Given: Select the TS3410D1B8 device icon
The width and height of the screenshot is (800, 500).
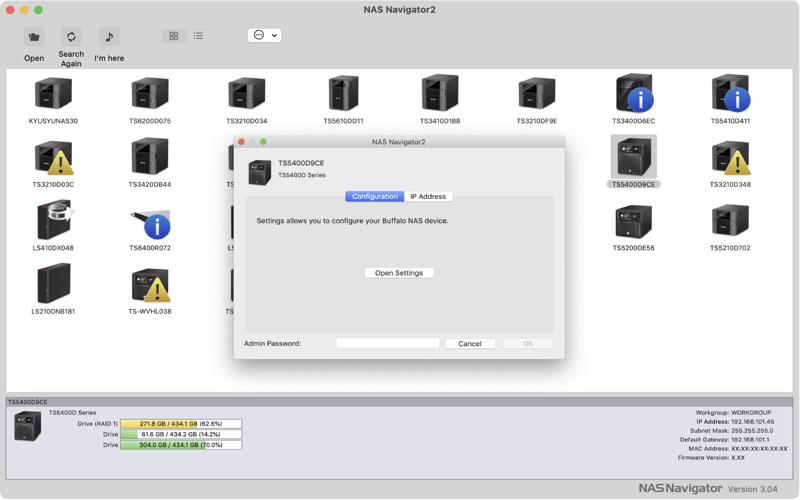Looking at the screenshot, I should [440, 93].
